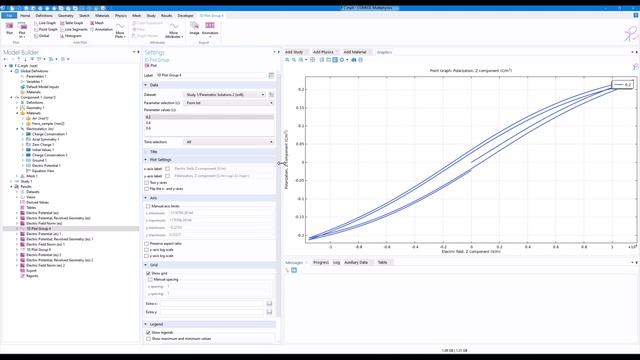Screen dimensions: 640x360
Task: Toggle the Two y-axes checkbox
Action: pos(147,182)
